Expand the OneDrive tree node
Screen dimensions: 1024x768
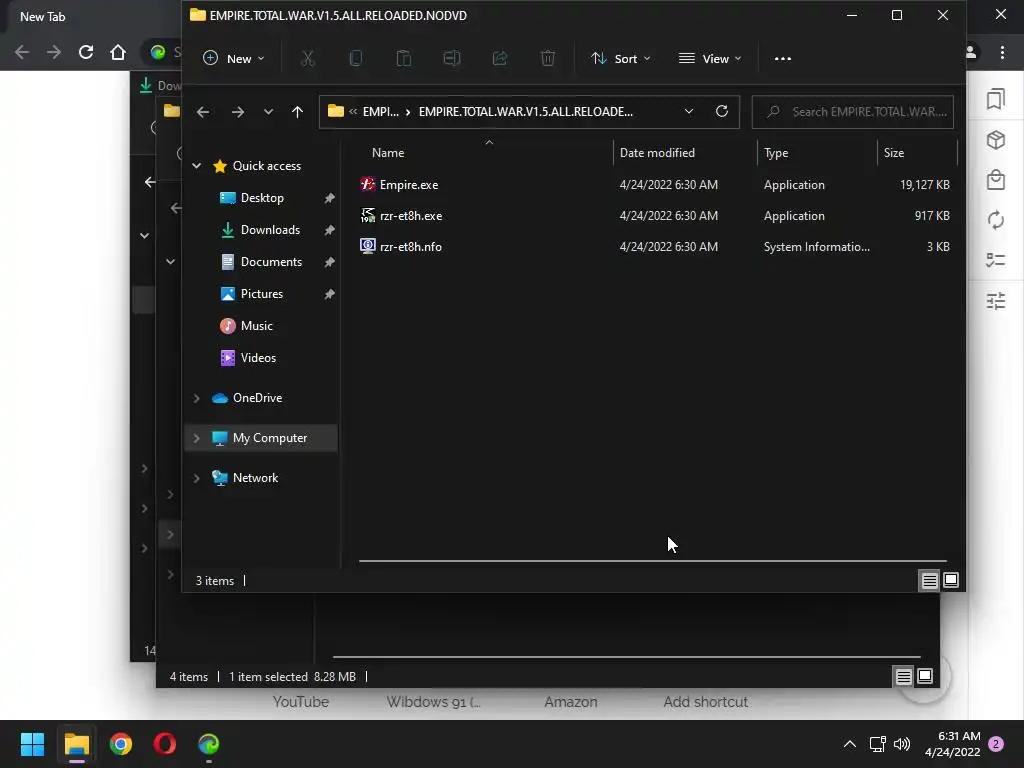[197, 398]
